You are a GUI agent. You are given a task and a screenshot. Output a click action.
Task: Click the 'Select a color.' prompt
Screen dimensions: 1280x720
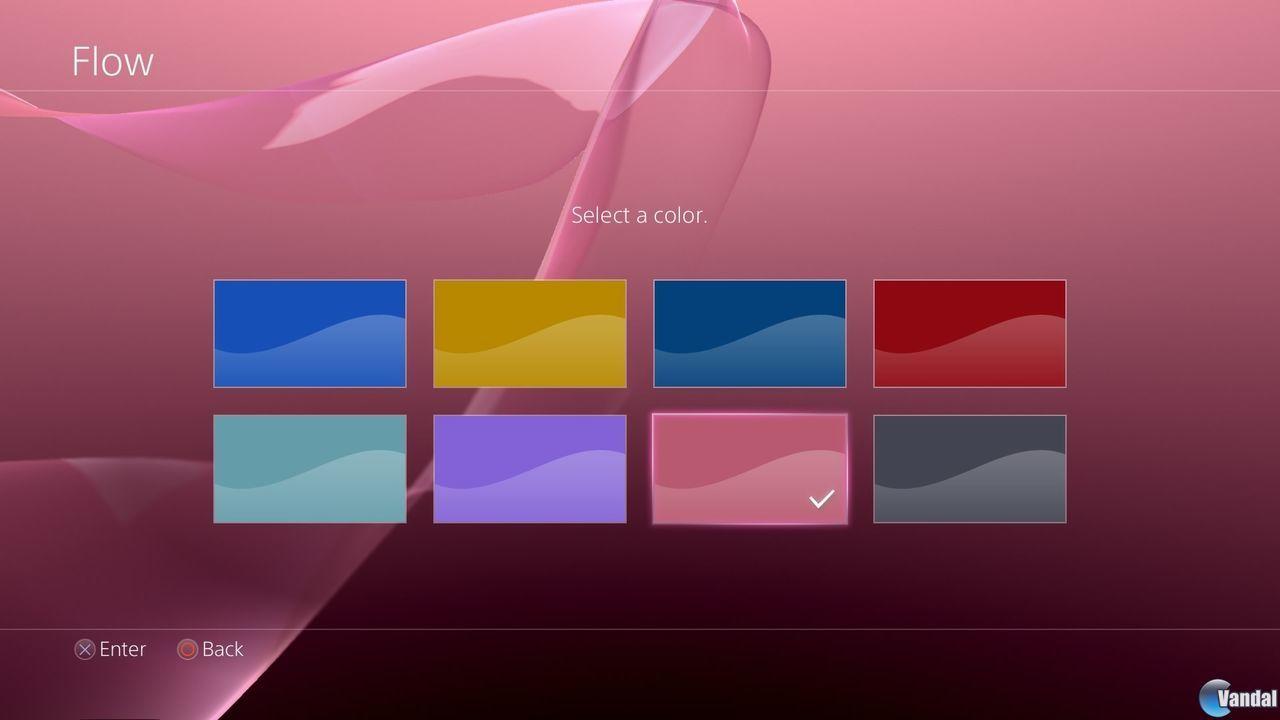tap(639, 215)
